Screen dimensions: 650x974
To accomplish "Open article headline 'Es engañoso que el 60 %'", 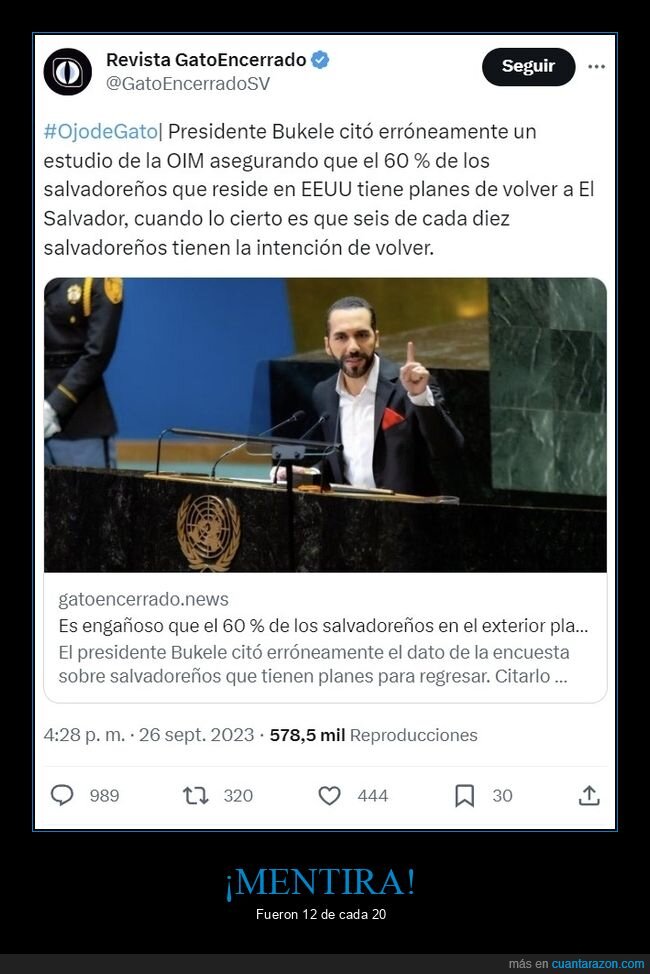I will [323, 626].
